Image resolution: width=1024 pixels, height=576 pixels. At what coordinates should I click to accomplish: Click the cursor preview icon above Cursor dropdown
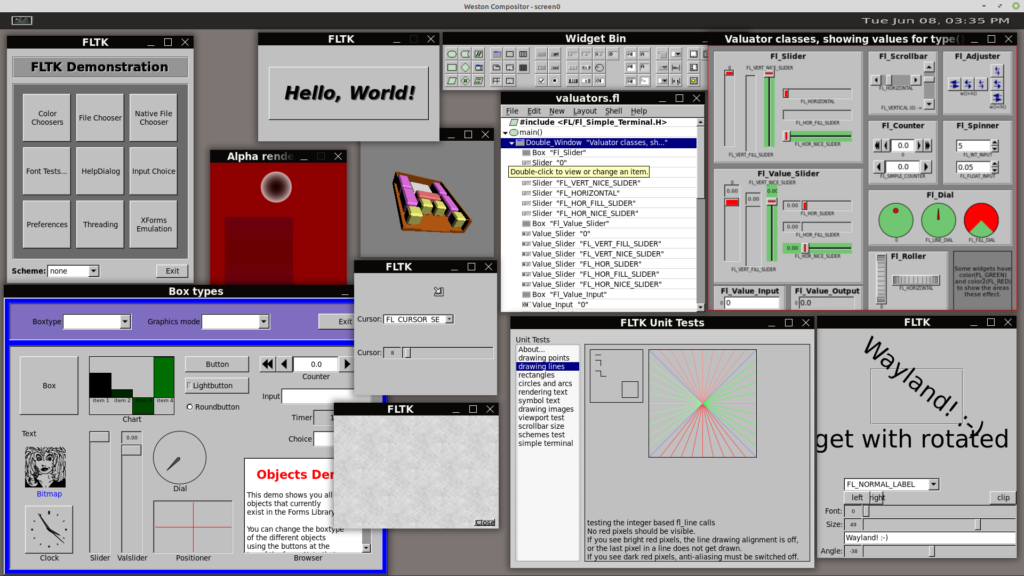tap(439, 291)
